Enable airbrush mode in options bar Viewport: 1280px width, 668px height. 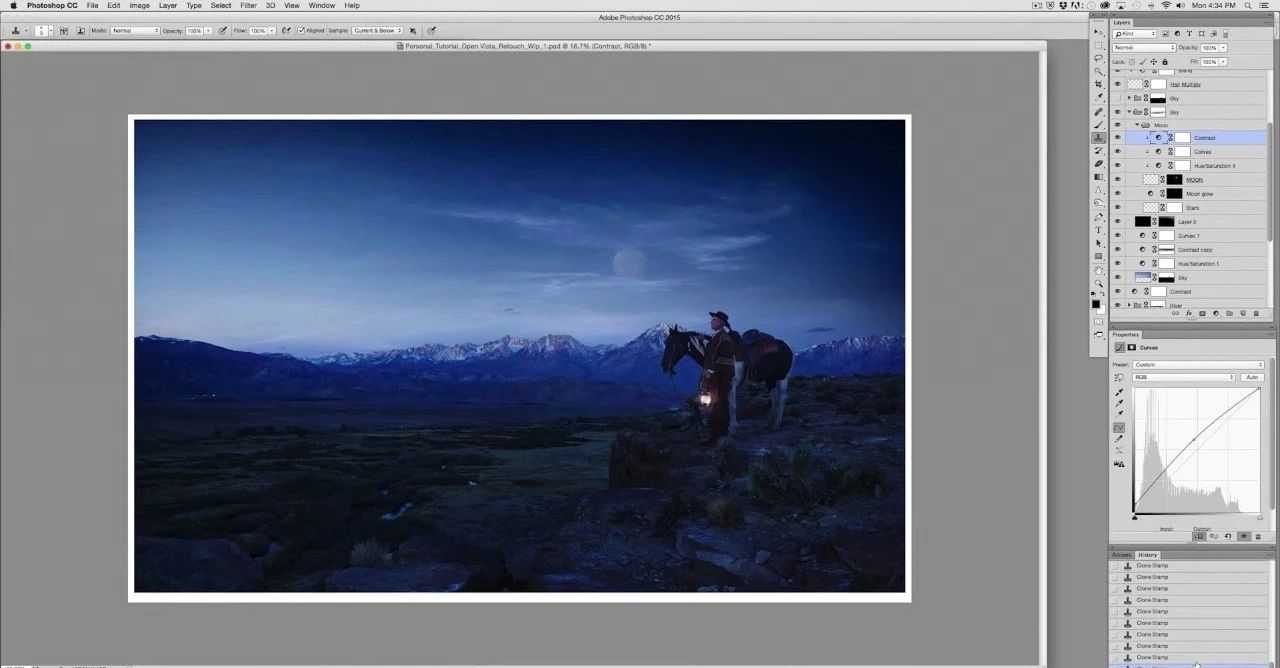click(286, 31)
